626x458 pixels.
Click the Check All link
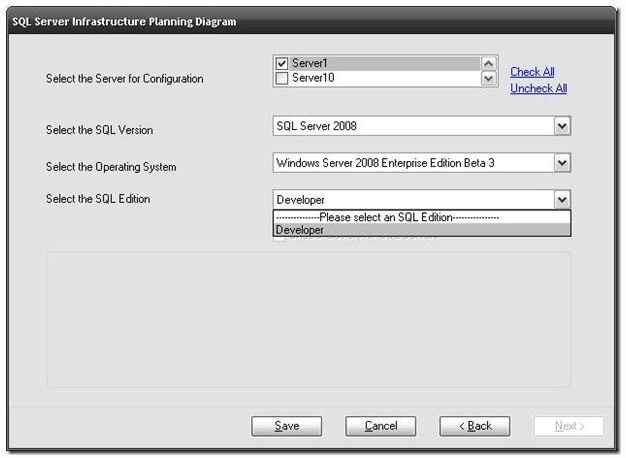(x=532, y=72)
